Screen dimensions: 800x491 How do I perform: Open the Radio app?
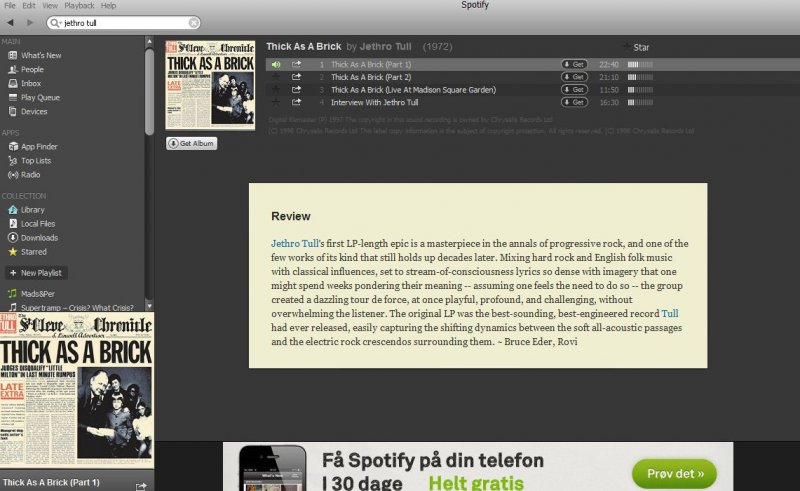[31, 174]
